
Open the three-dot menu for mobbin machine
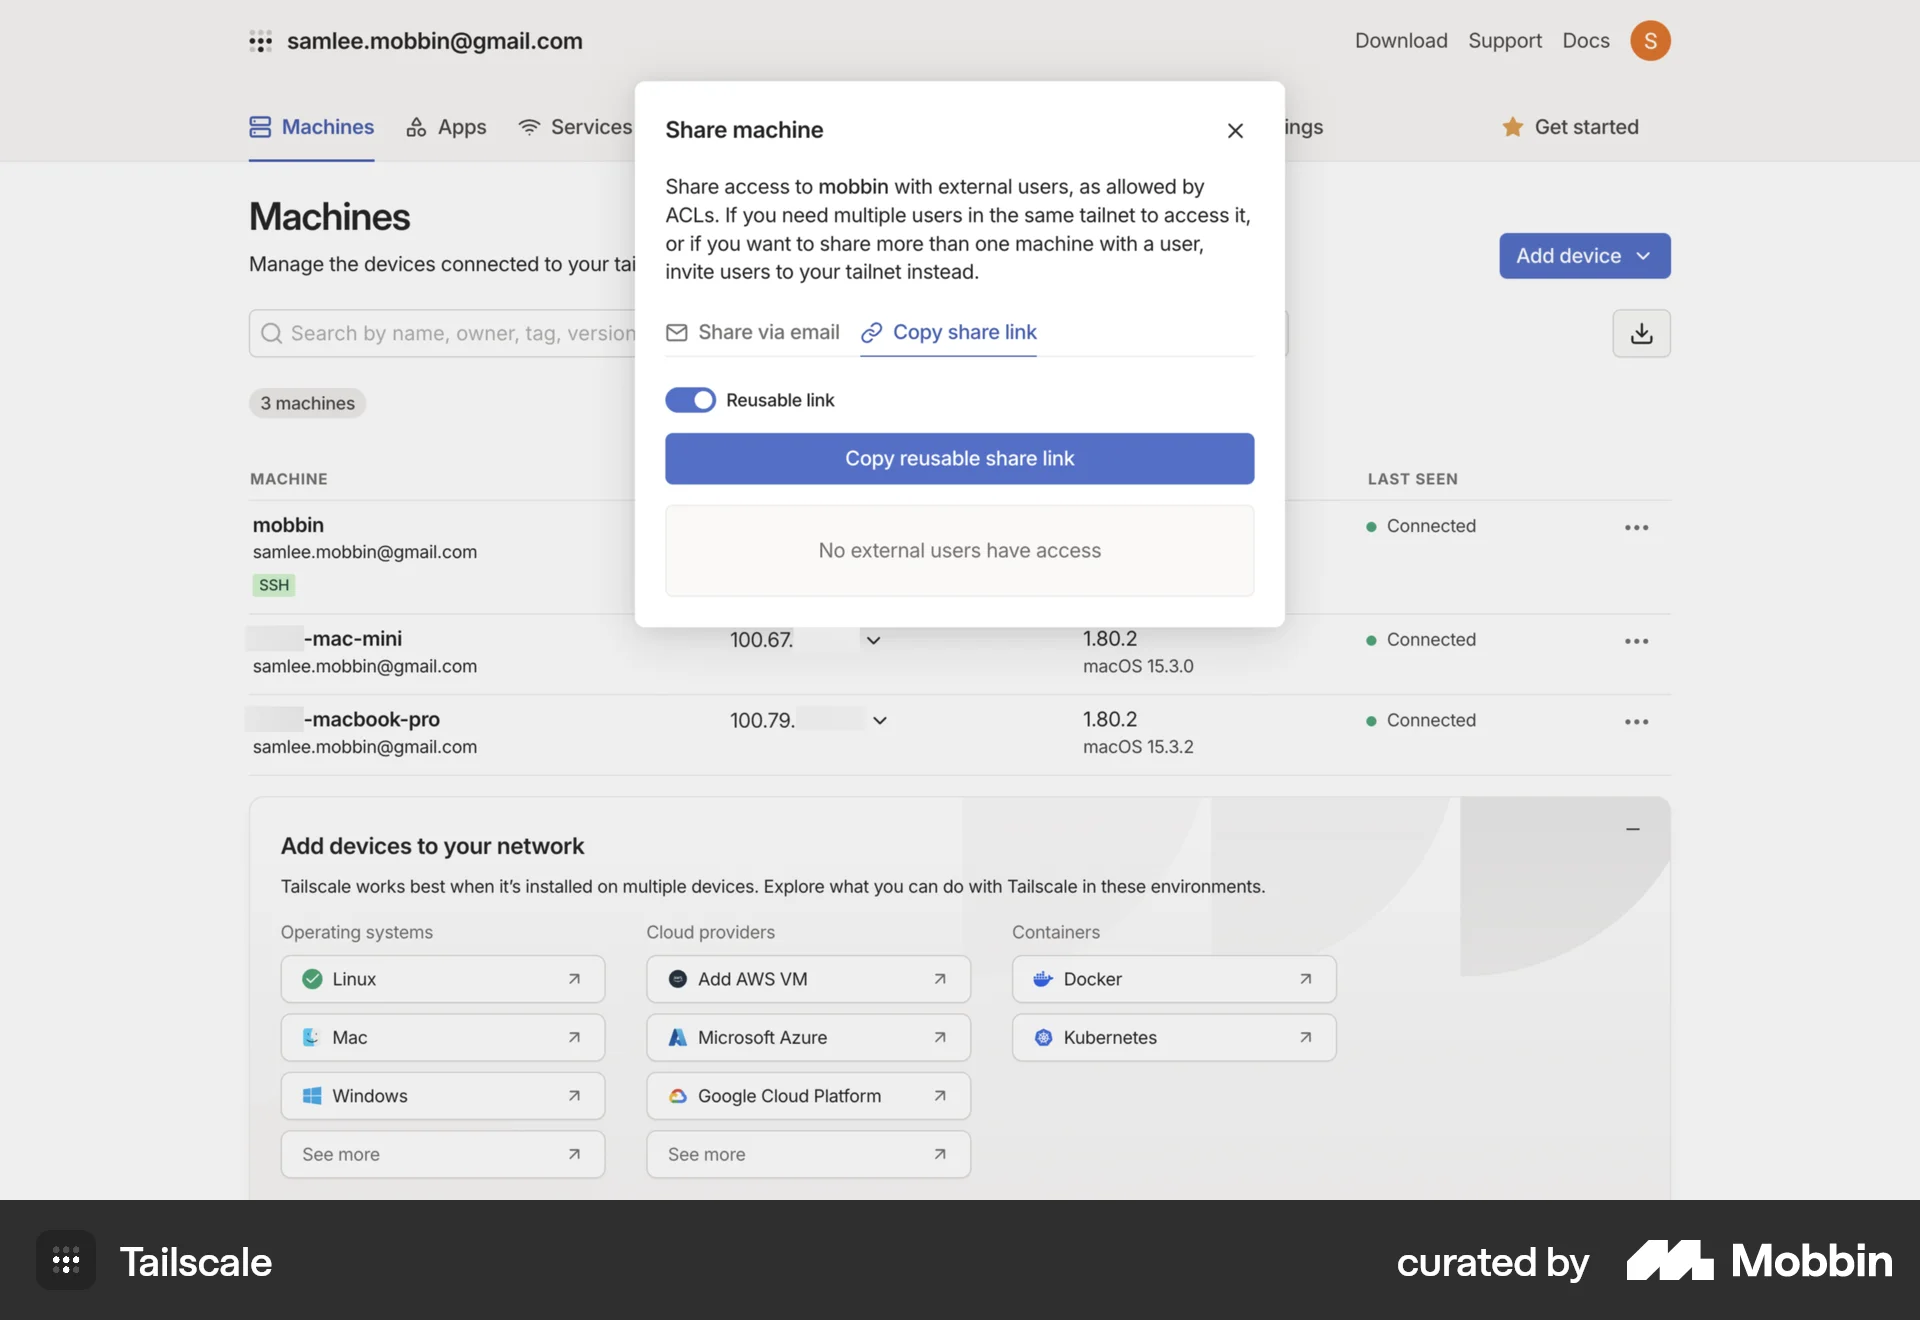[1636, 527]
